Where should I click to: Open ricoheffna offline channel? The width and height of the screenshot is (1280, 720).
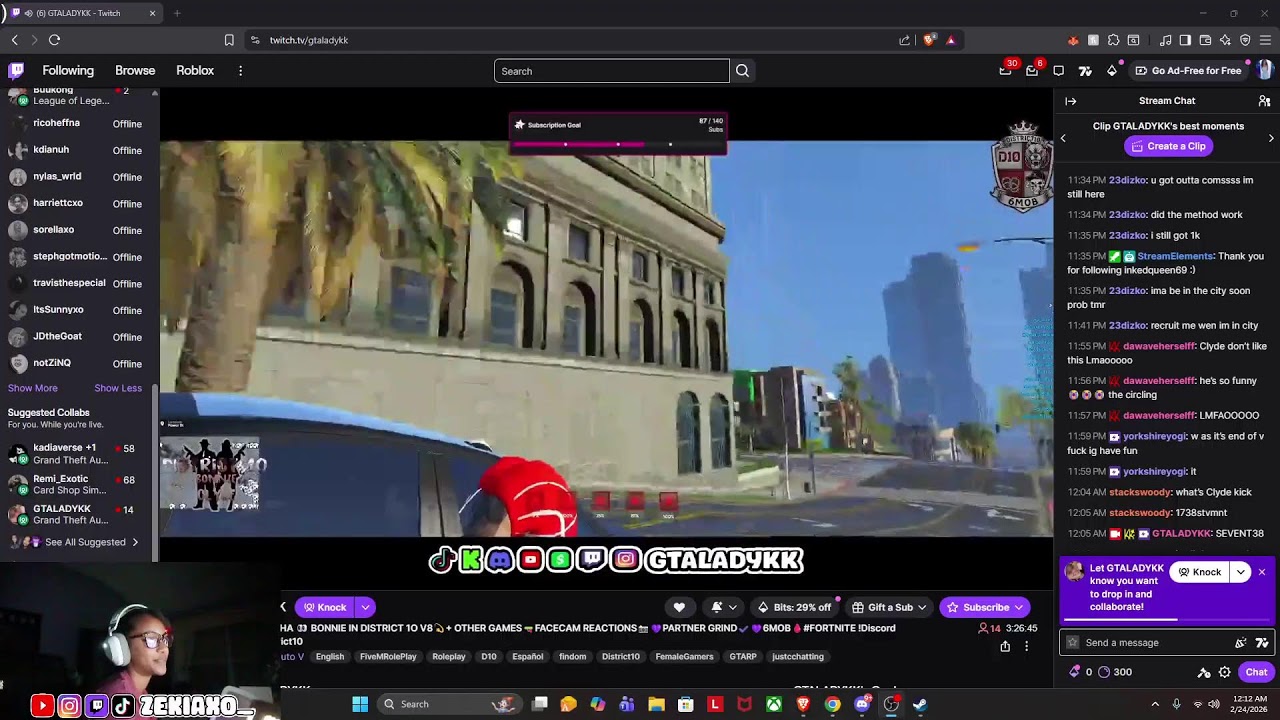(x=78, y=123)
